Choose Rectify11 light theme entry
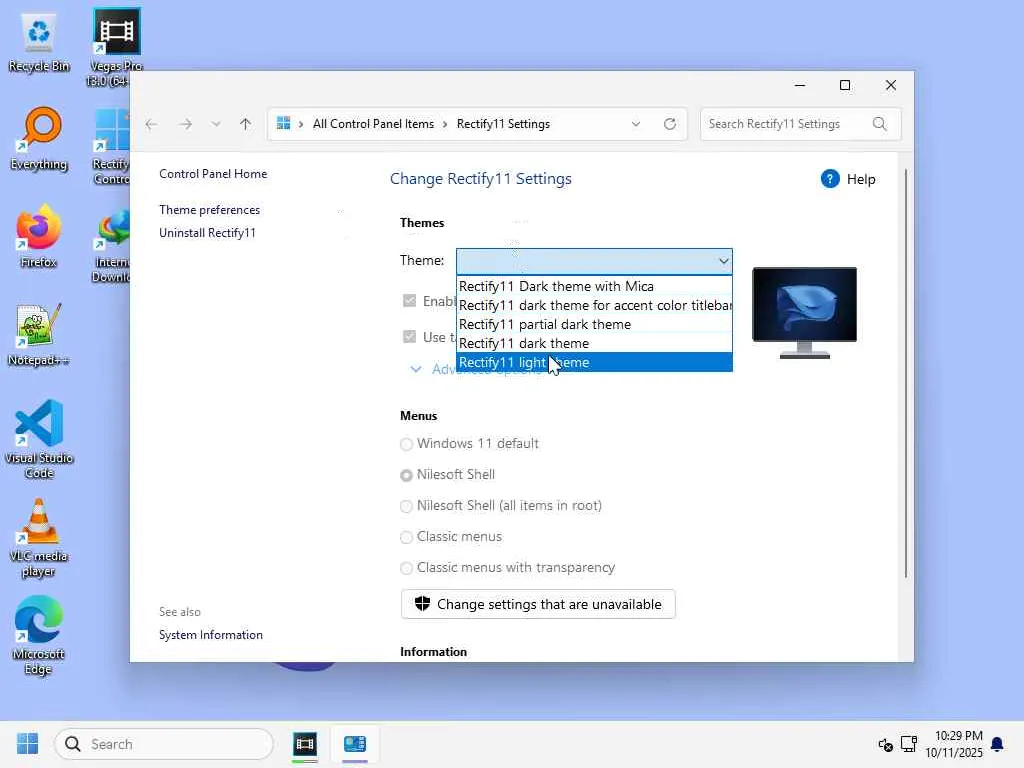This screenshot has width=1024, height=768. (594, 362)
